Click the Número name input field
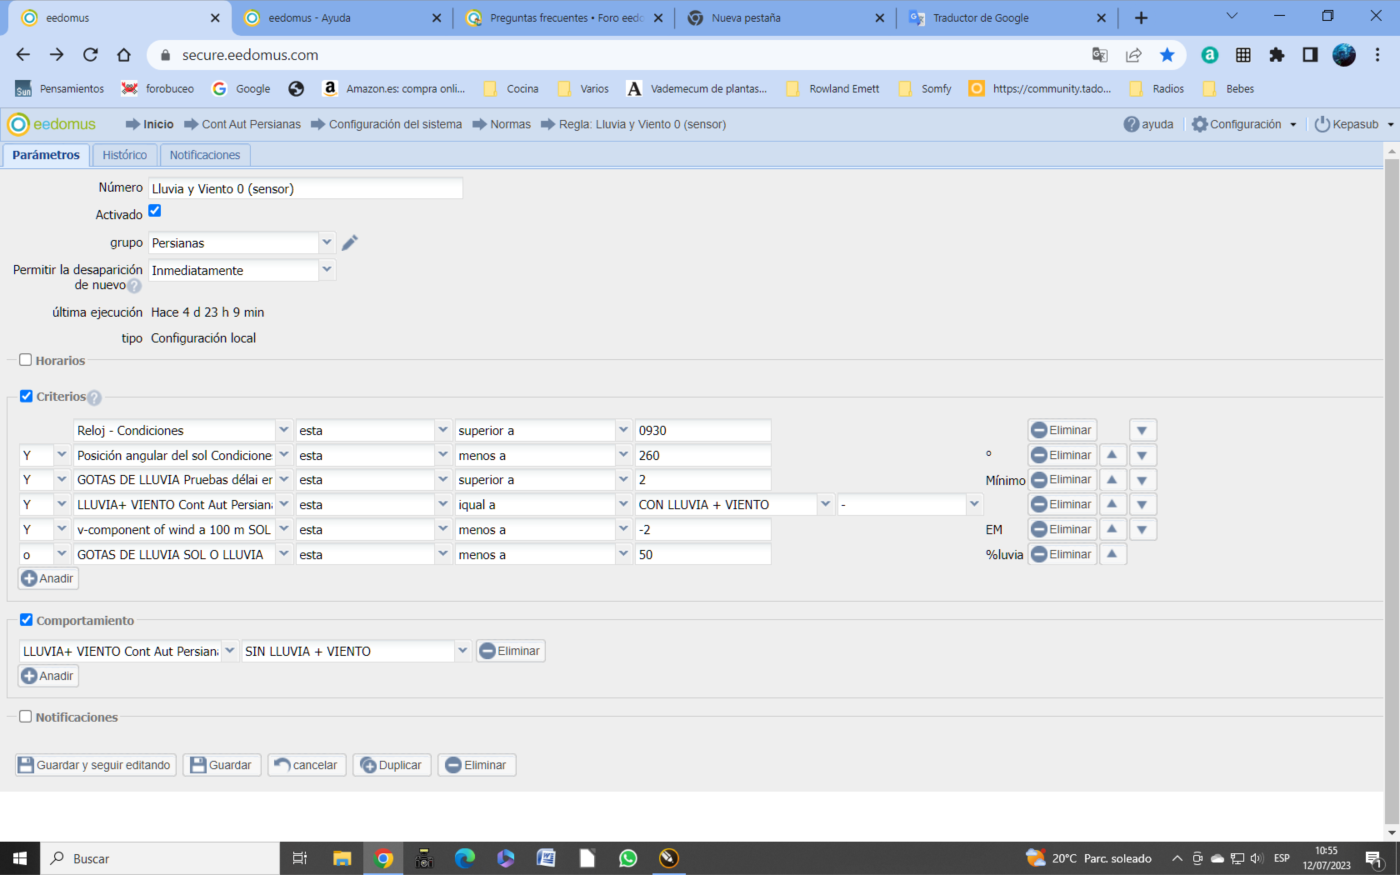 [x=305, y=188]
